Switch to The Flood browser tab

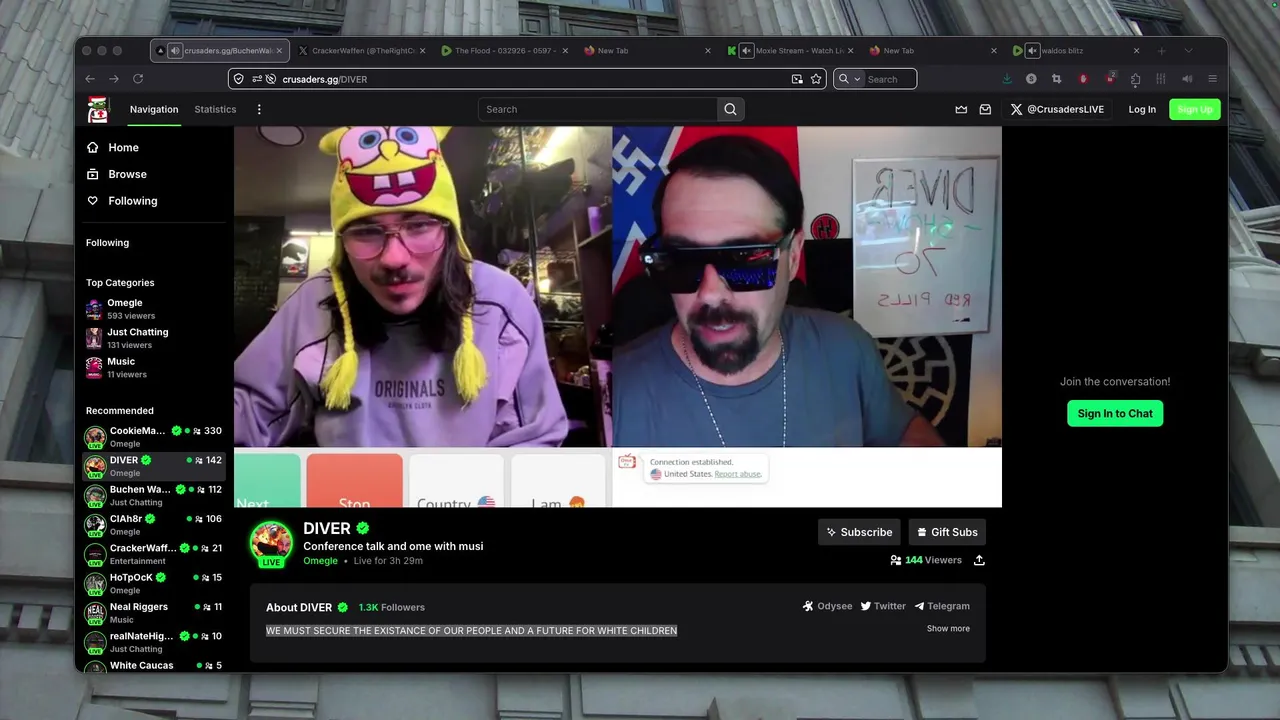coord(503,50)
